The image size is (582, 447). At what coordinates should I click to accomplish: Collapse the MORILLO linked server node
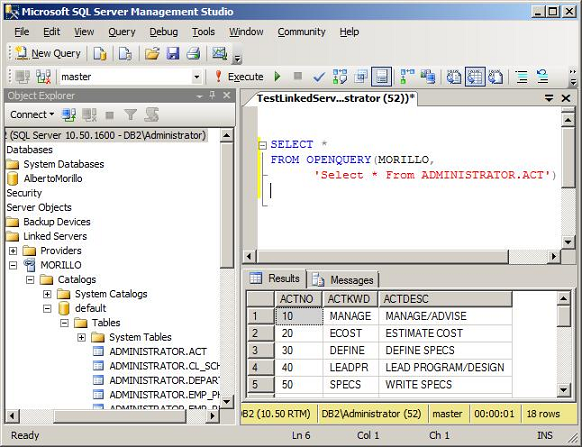coord(13,265)
